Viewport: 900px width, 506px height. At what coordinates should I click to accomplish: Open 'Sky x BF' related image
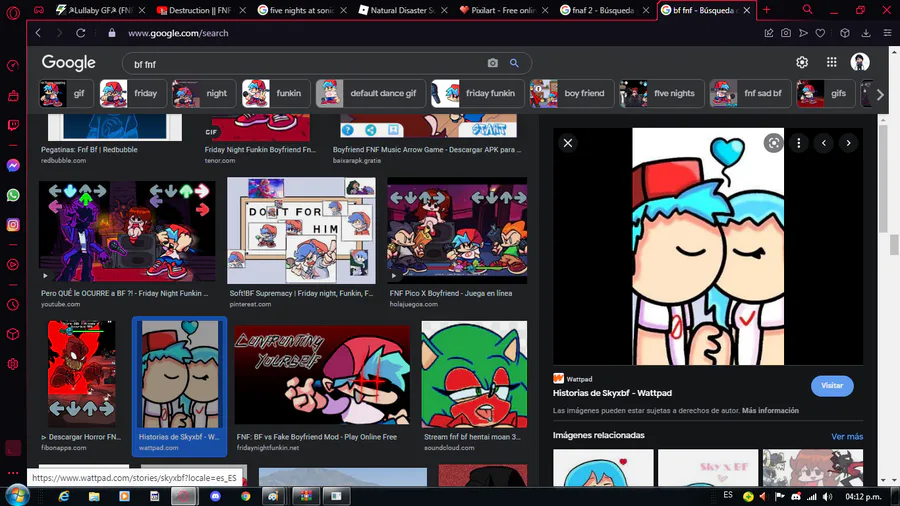click(x=708, y=468)
